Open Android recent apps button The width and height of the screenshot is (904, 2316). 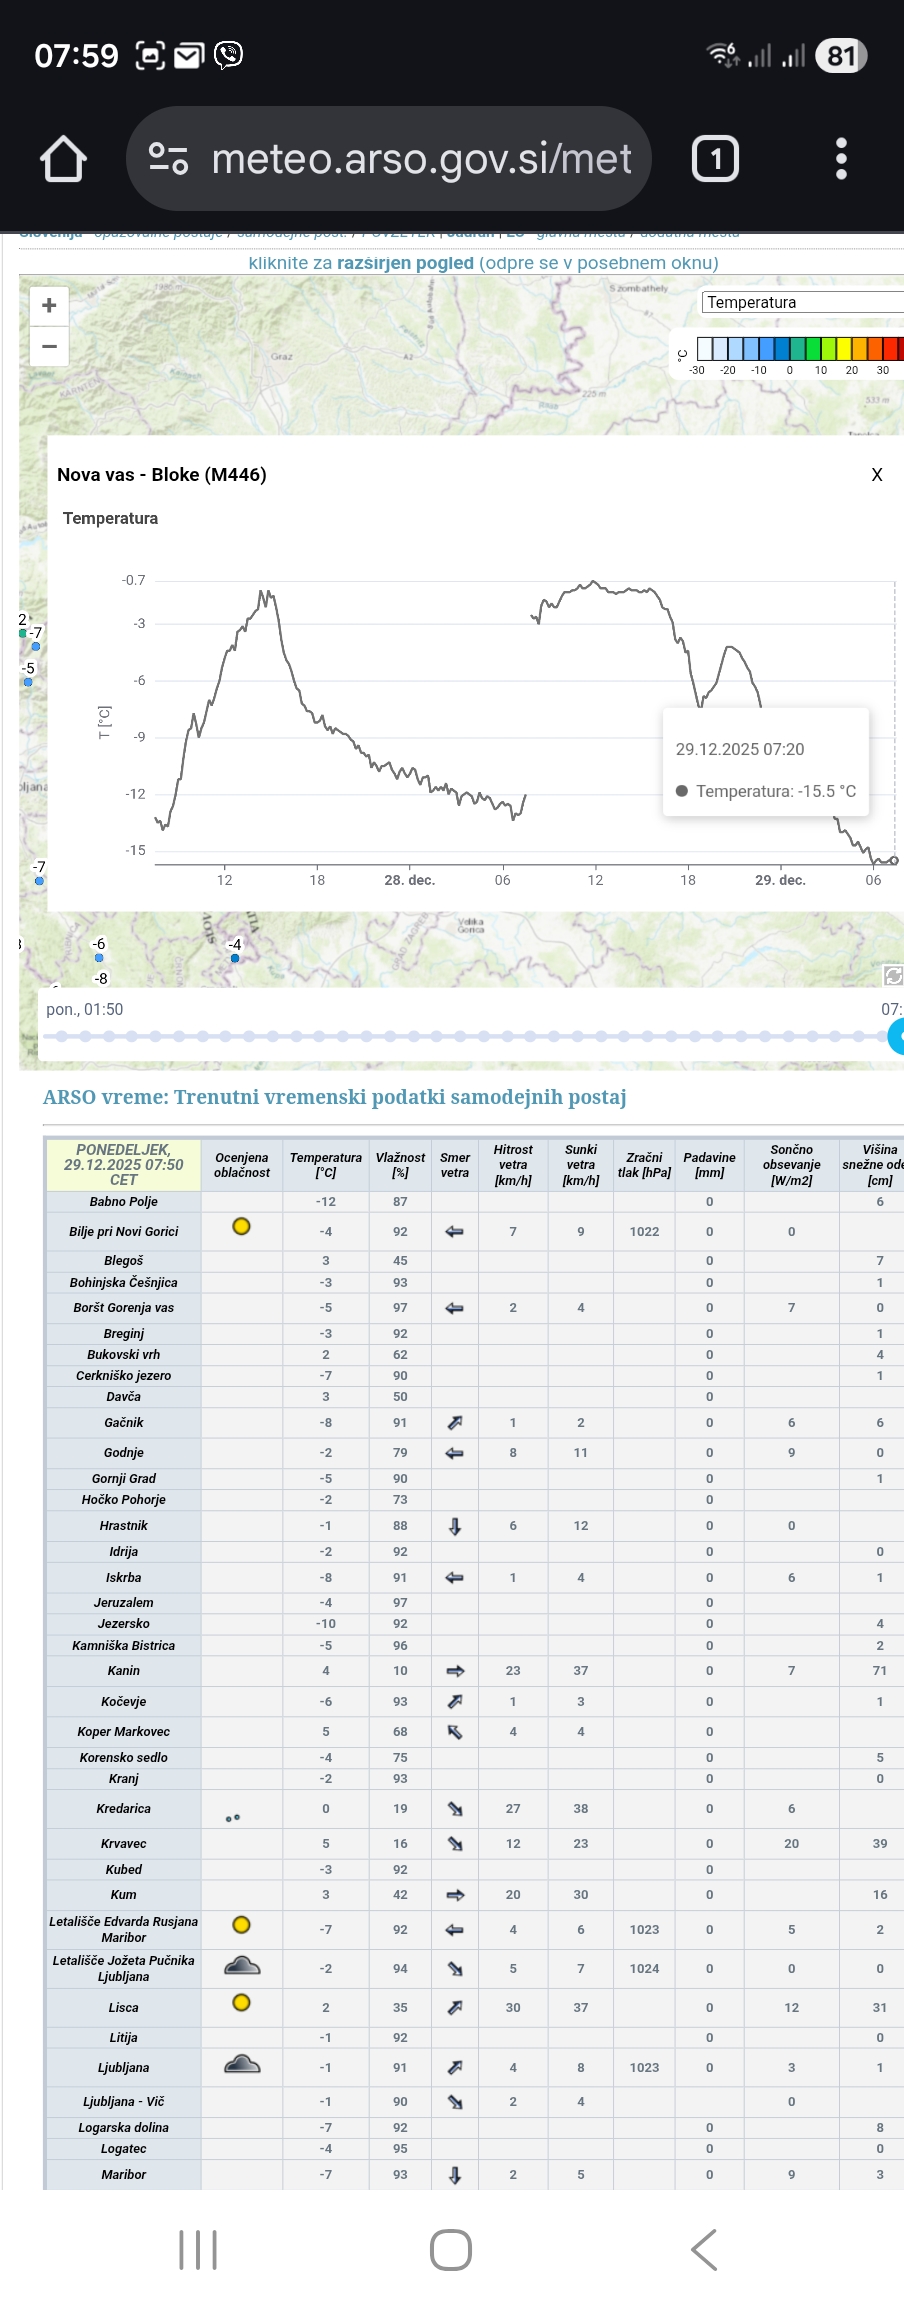click(x=198, y=2250)
